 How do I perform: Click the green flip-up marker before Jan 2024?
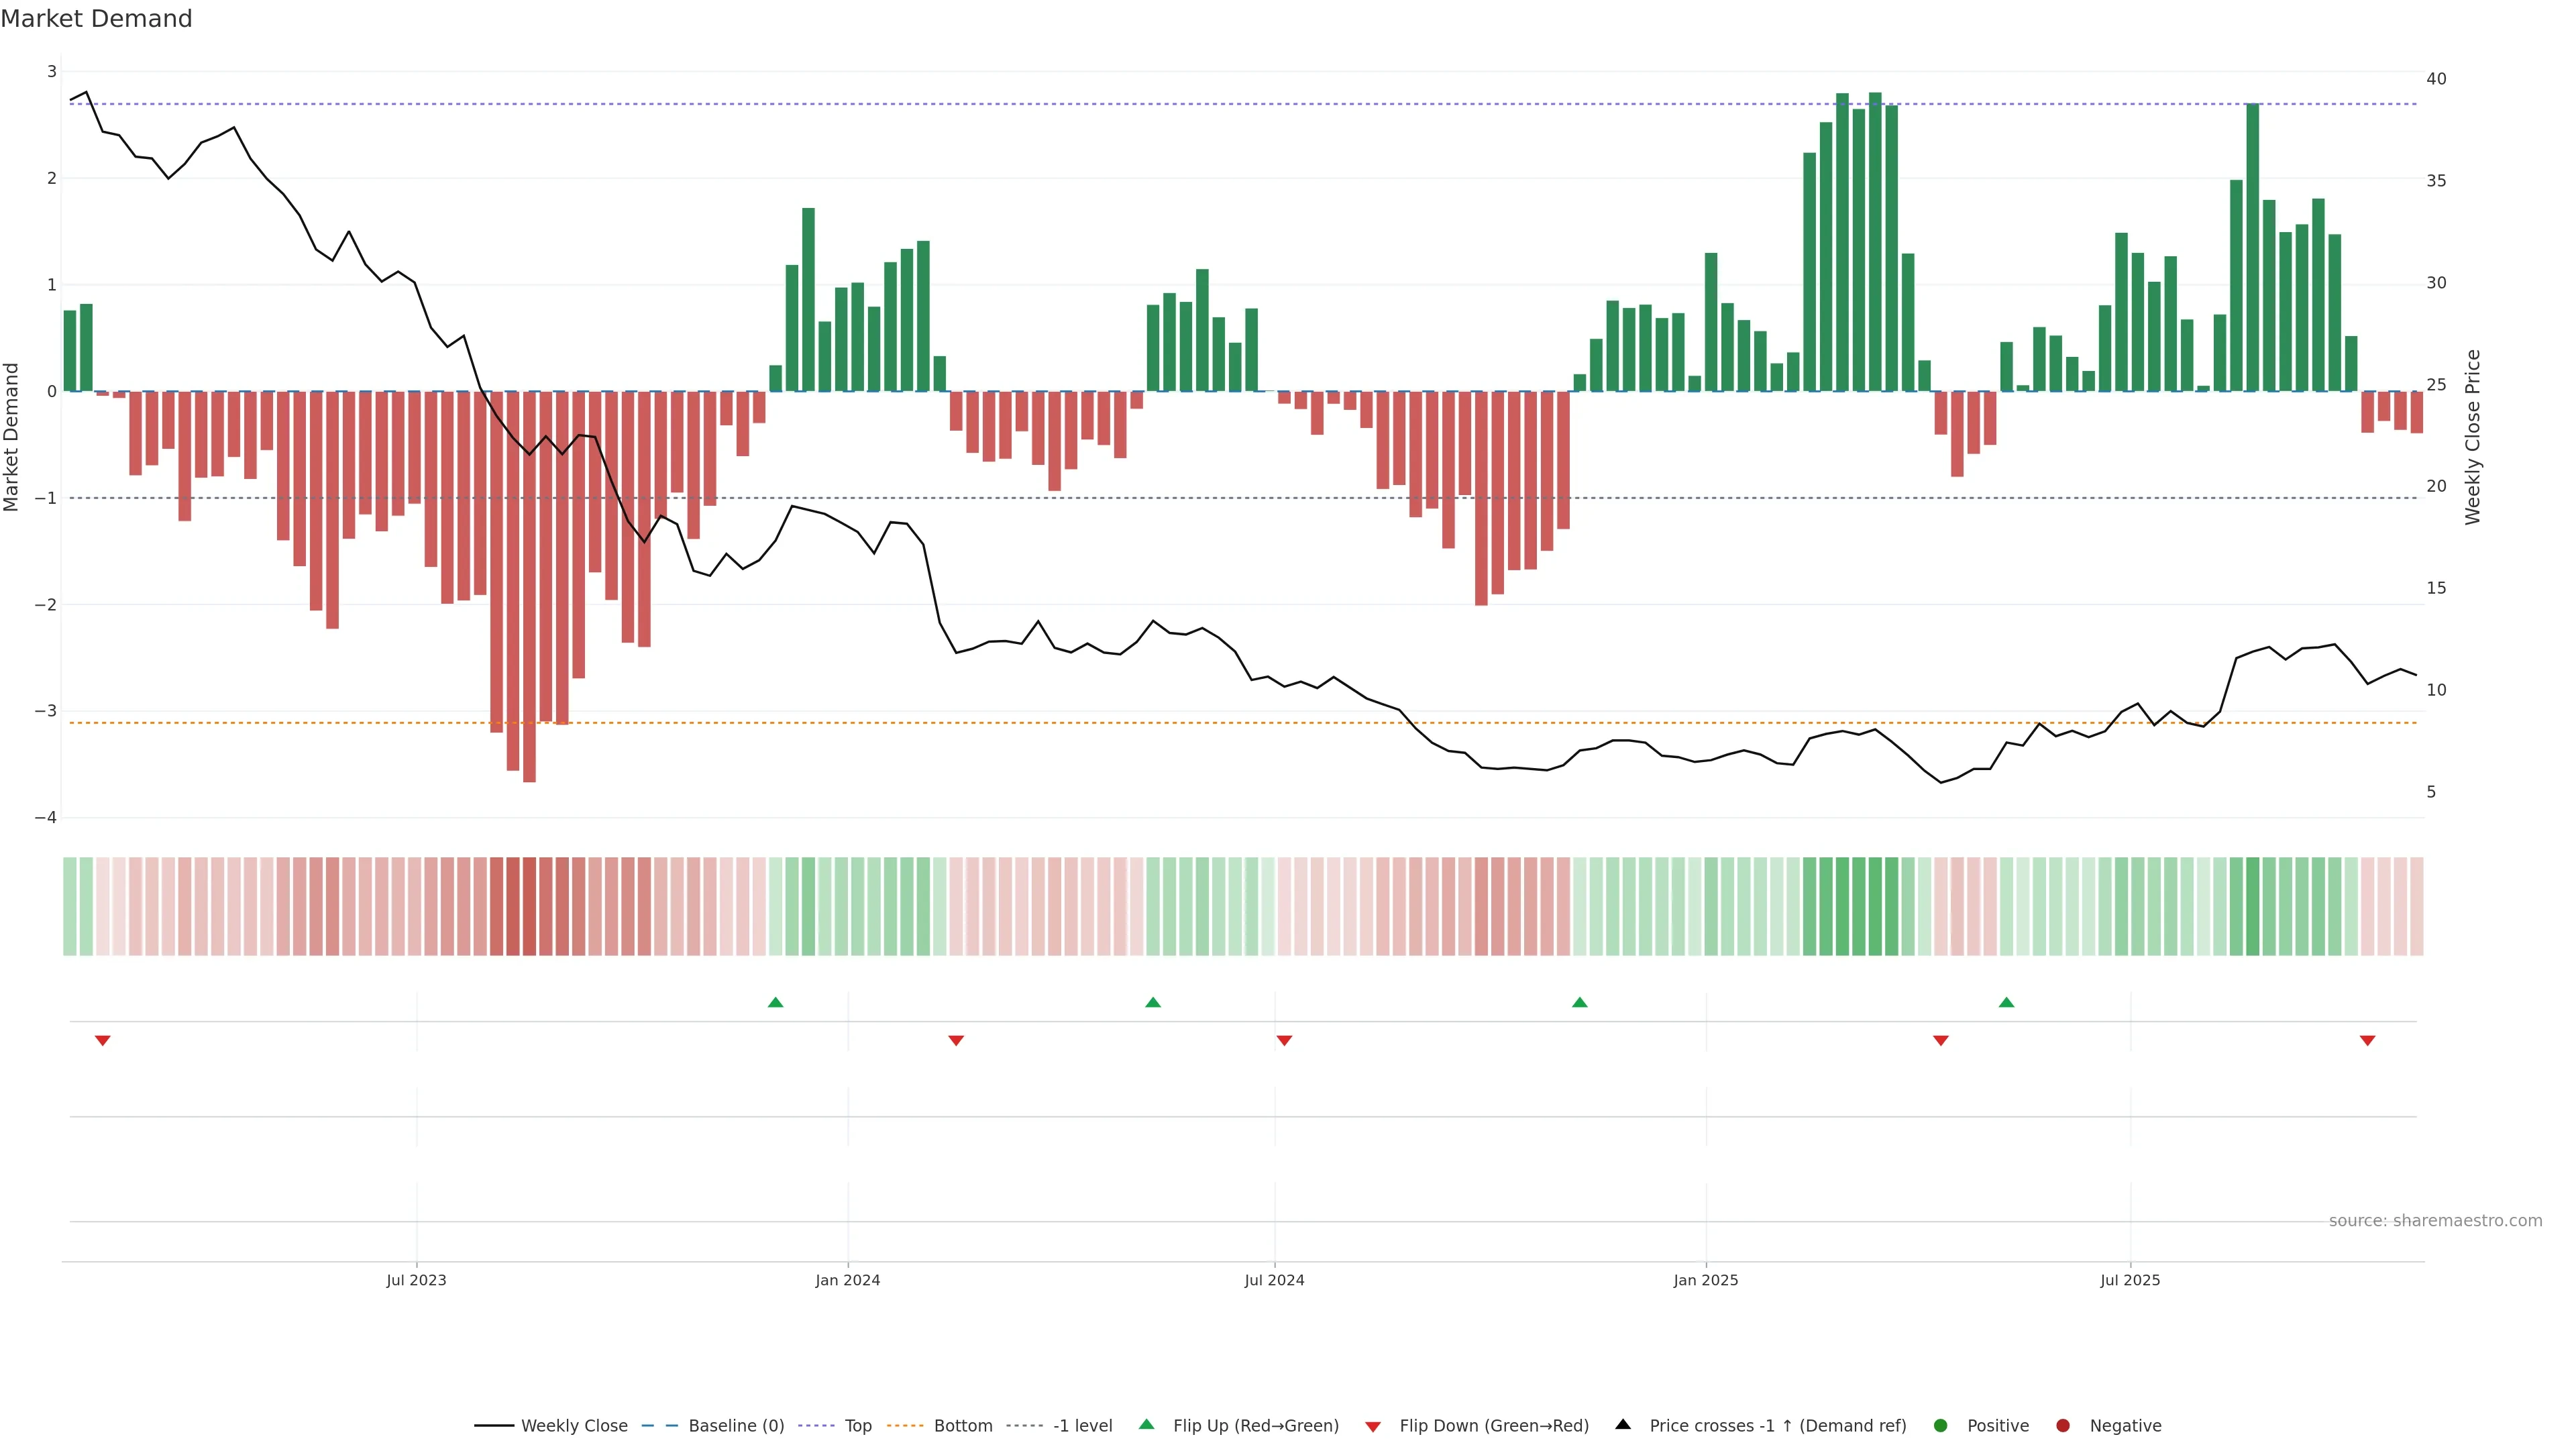point(775,1002)
